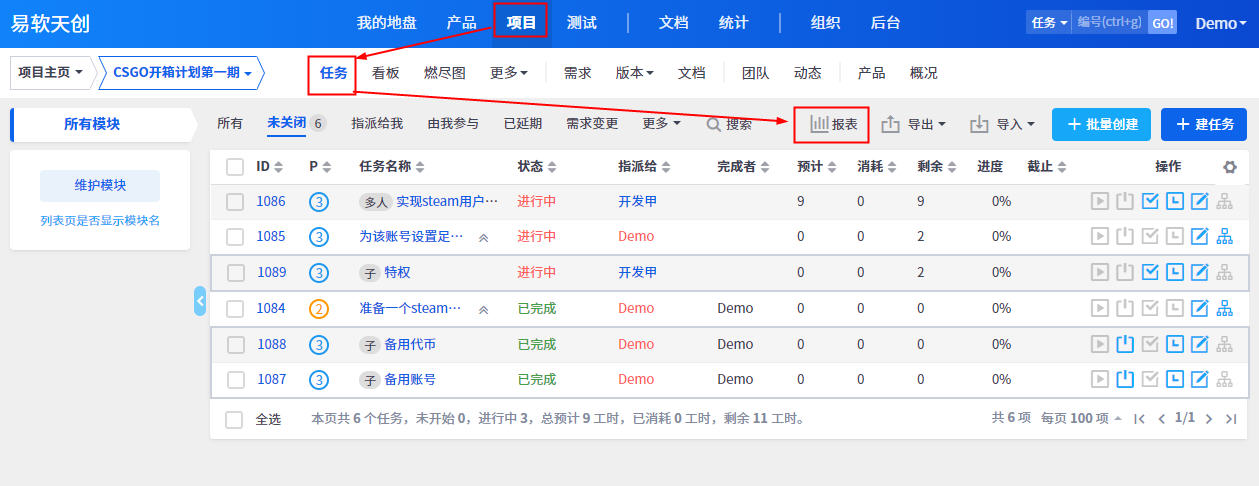
Task: Open the 测试 menu in the top navigation
Action: (x=581, y=23)
